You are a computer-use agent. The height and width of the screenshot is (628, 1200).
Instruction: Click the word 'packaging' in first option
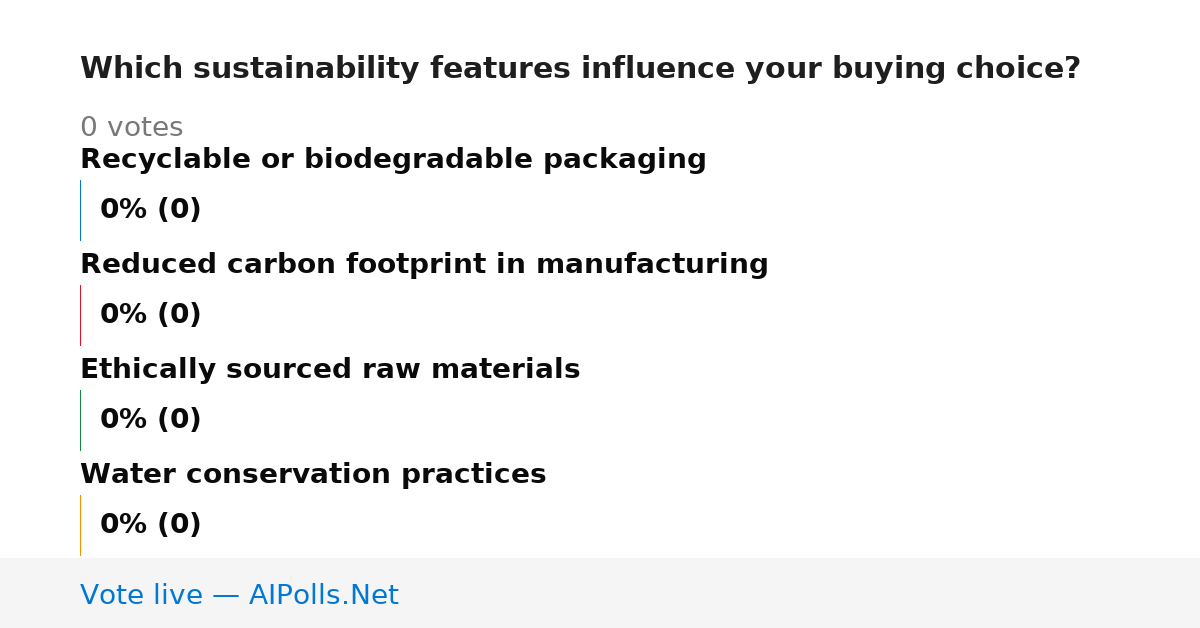tap(625, 160)
